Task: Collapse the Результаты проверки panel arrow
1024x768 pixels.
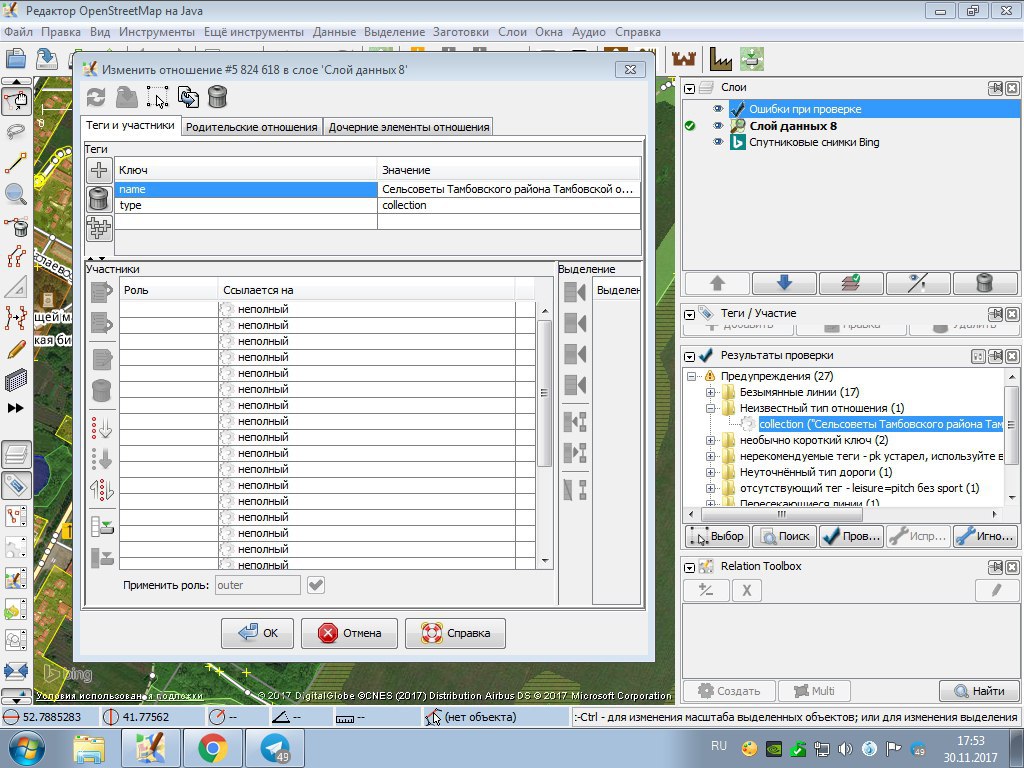Action: [x=689, y=357]
